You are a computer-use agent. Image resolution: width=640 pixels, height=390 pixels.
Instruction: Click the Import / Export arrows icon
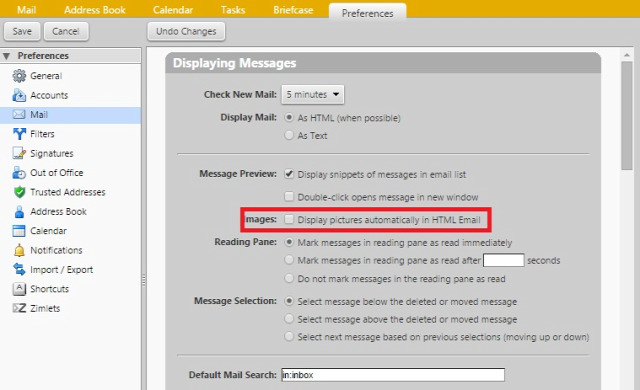pos(19,269)
